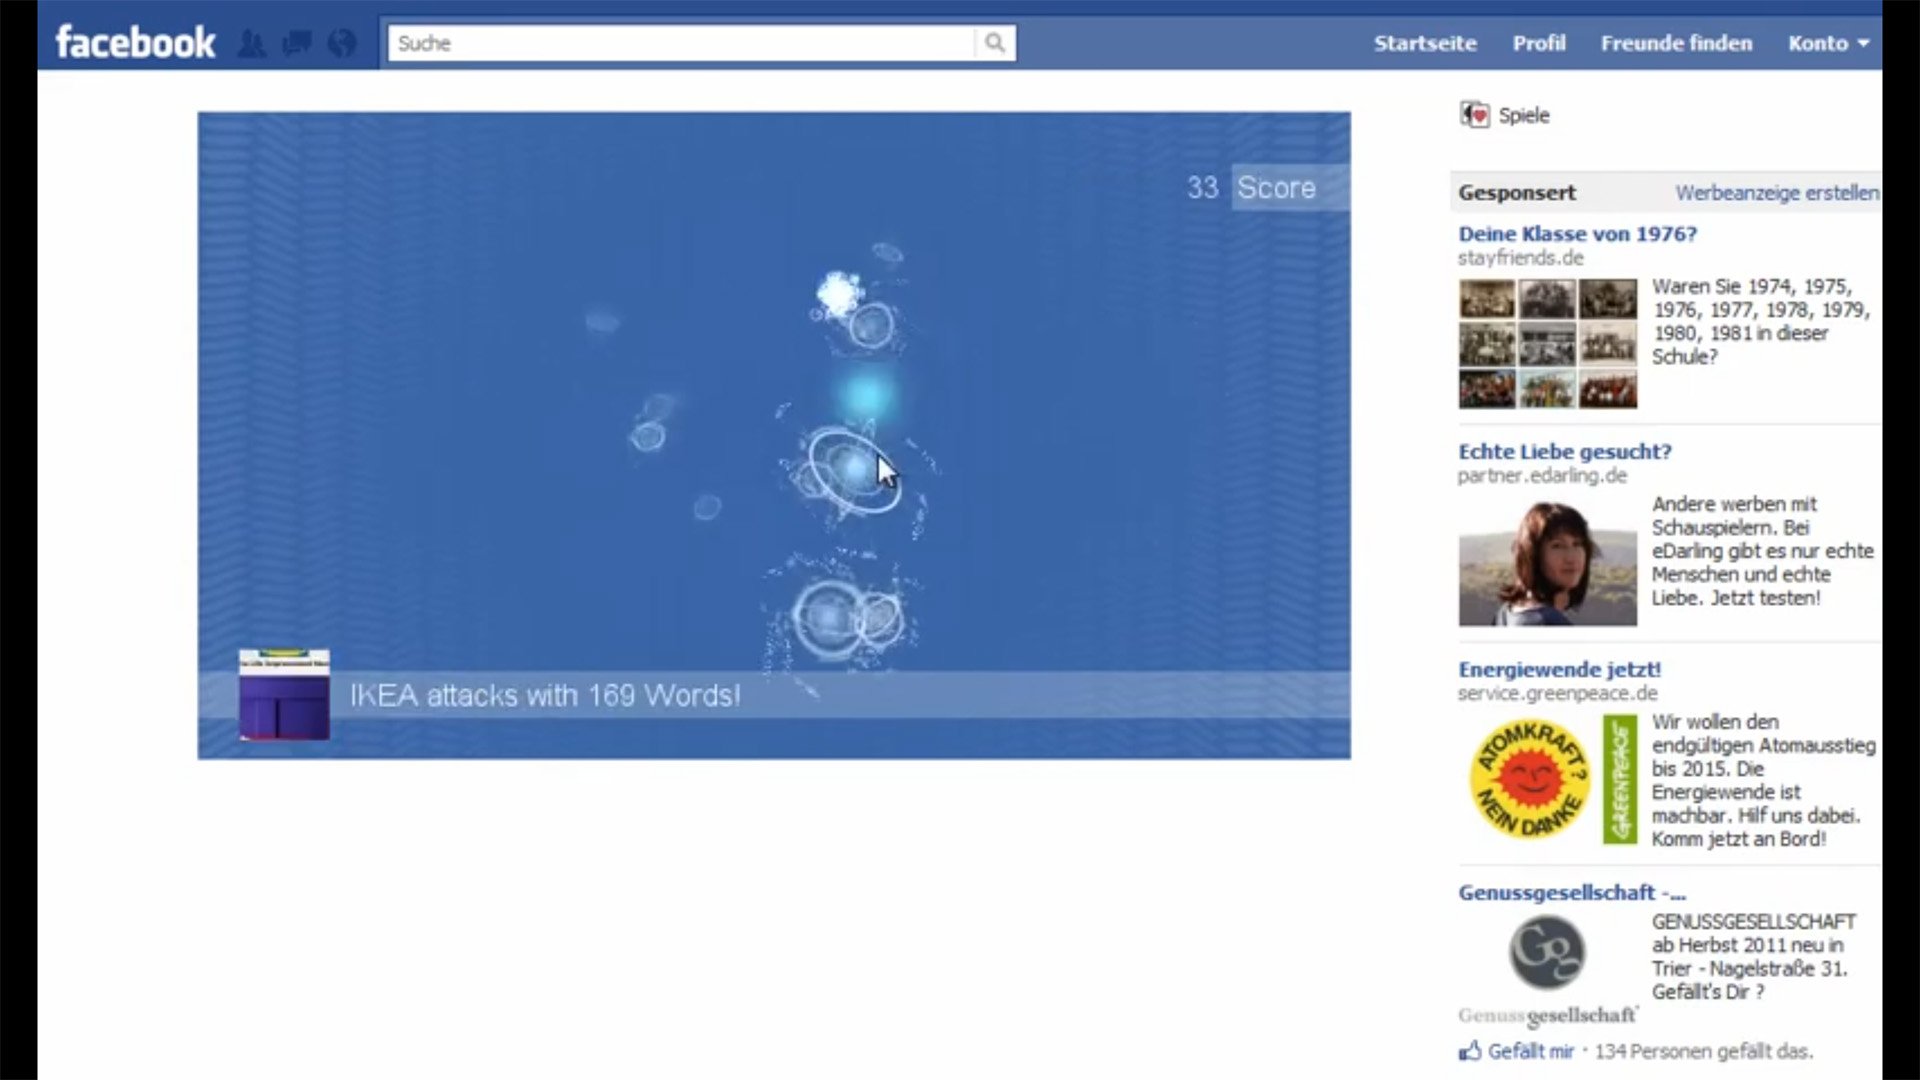The height and width of the screenshot is (1080, 1920).
Task: Click score value 33 in game
Action: (1202, 188)
